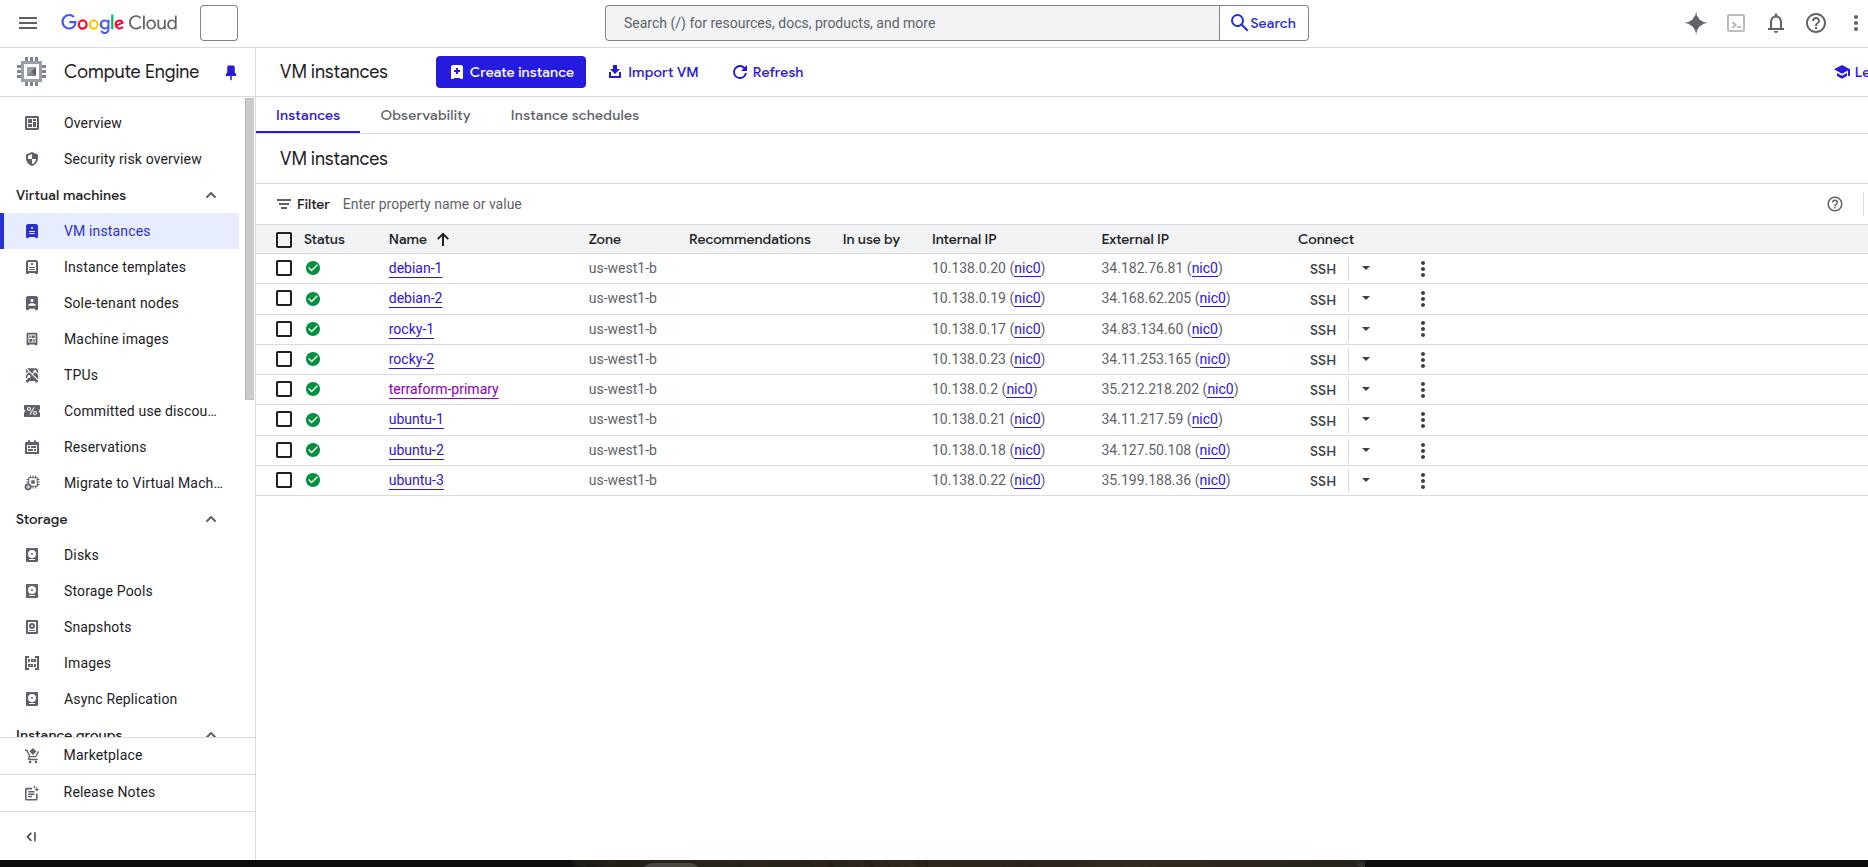
Task: Sort by Name using the arrow icon
Action: (443, 239)
